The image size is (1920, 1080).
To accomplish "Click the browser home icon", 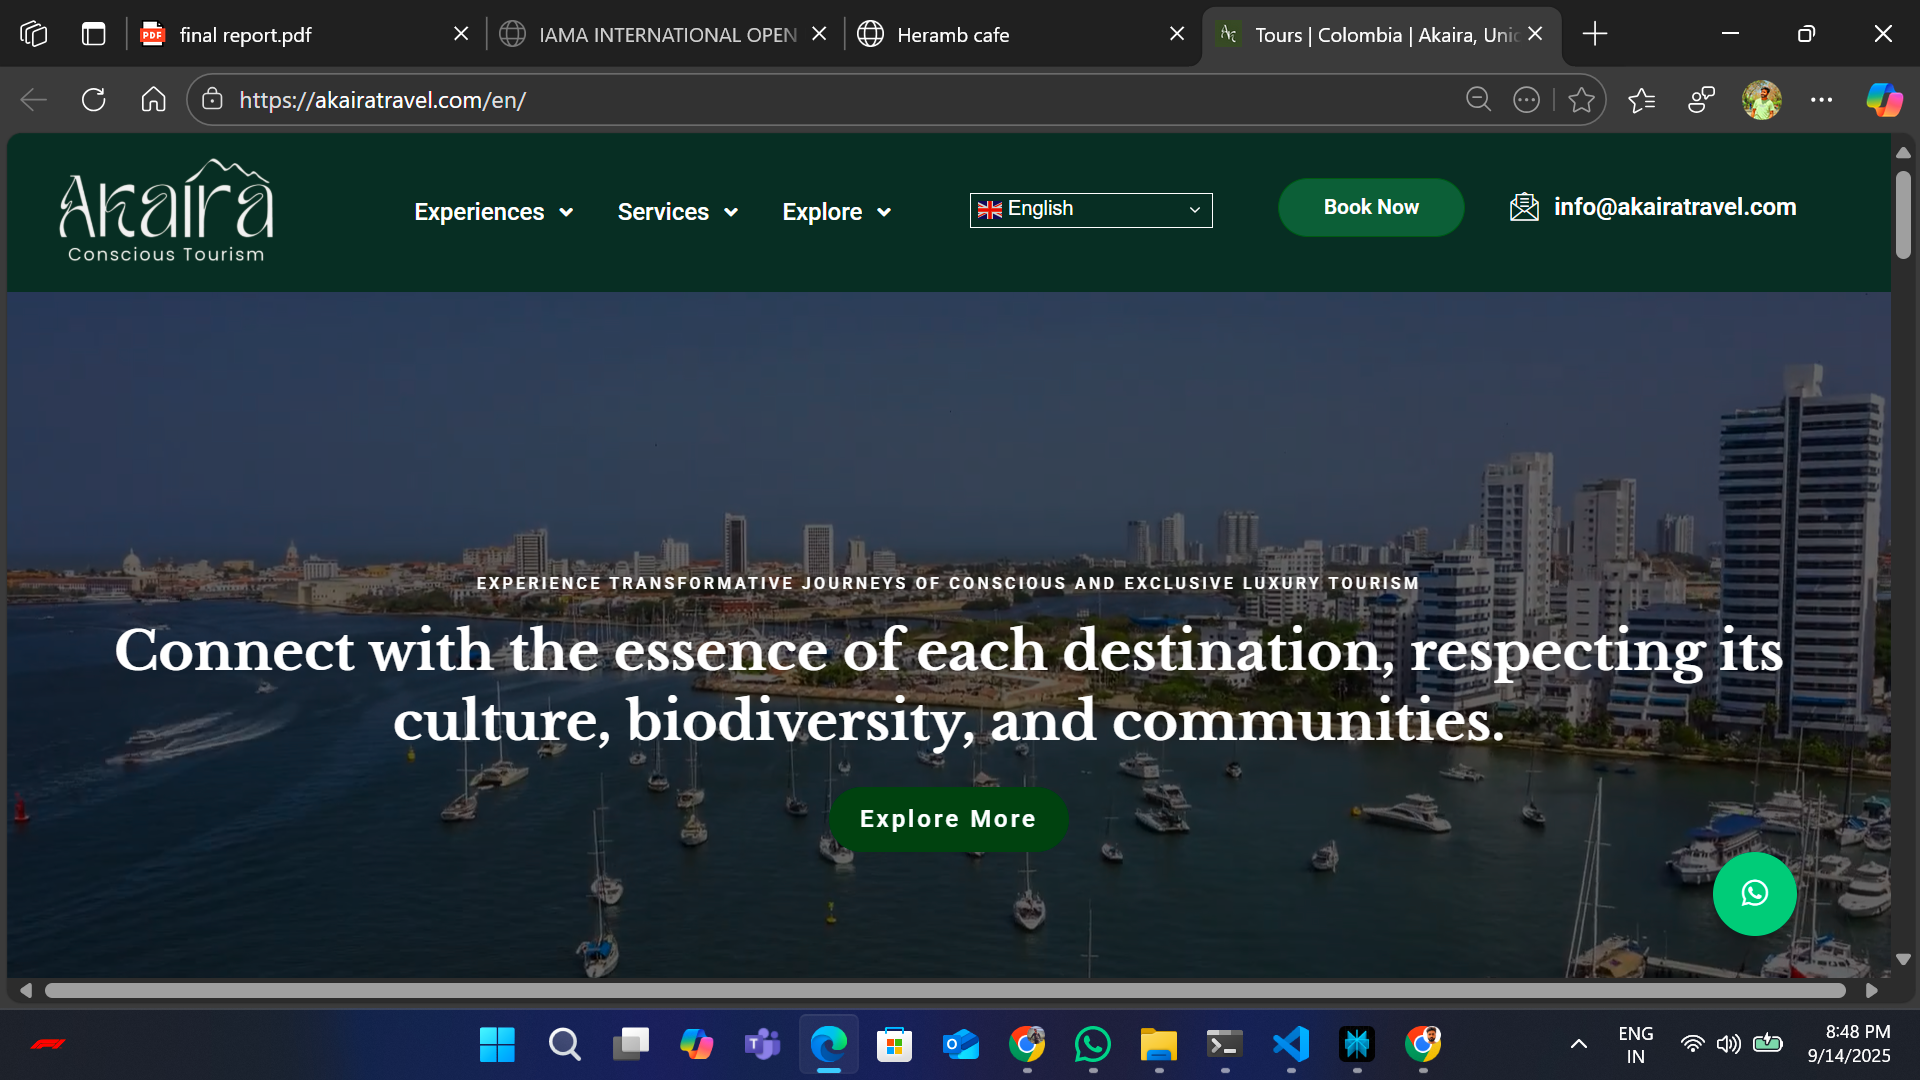I will (153, 100).
